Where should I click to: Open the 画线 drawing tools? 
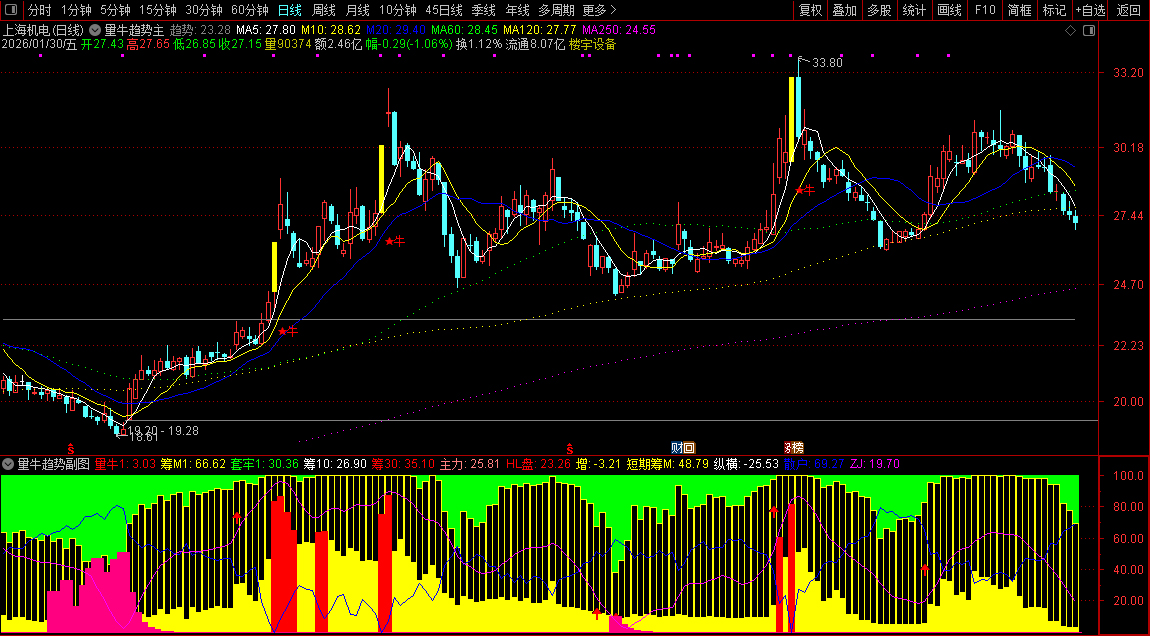949,10
